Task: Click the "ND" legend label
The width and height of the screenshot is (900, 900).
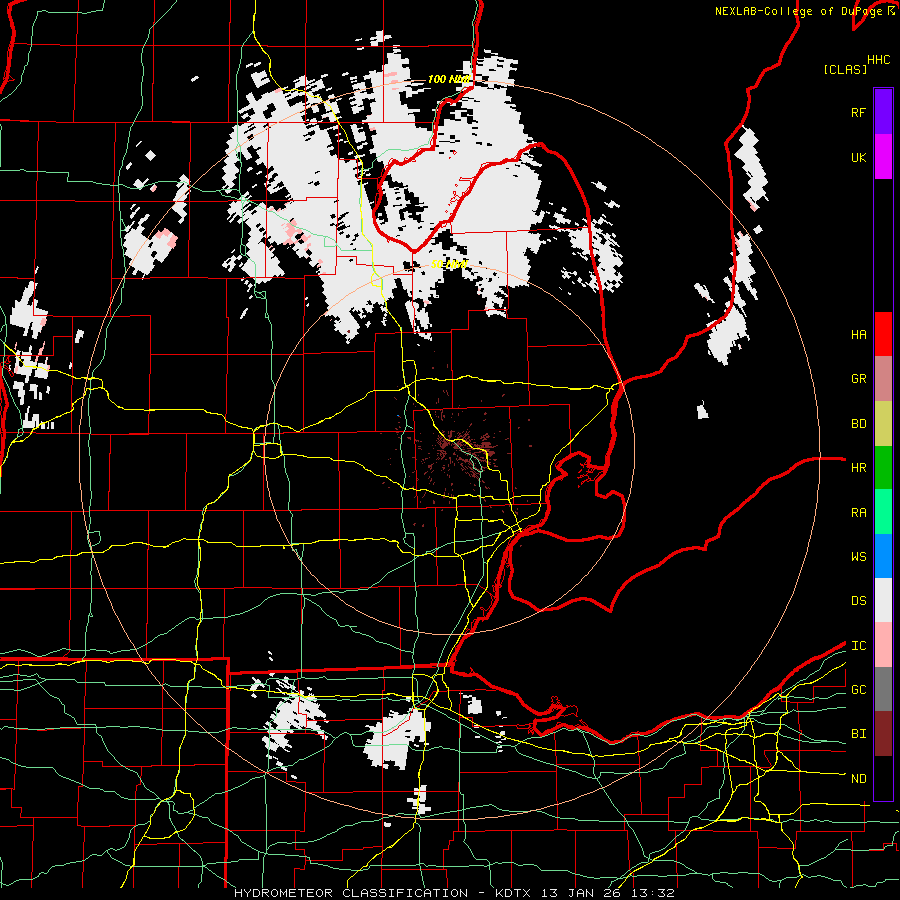Action: pyautogui.click(x=858, y=779)
